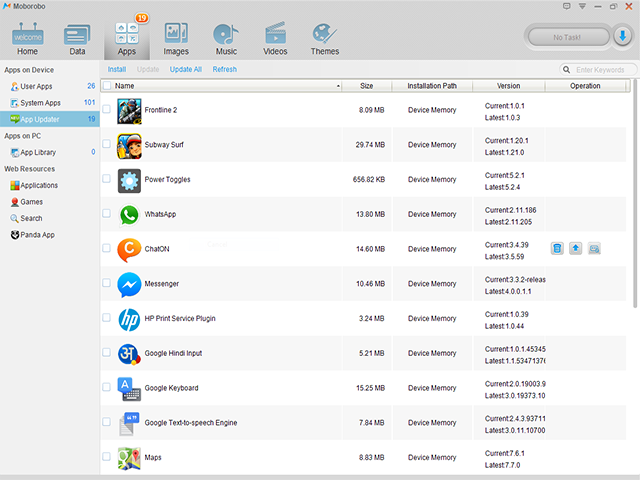Check the Frontline 2 checkbox

coord(107,109)
